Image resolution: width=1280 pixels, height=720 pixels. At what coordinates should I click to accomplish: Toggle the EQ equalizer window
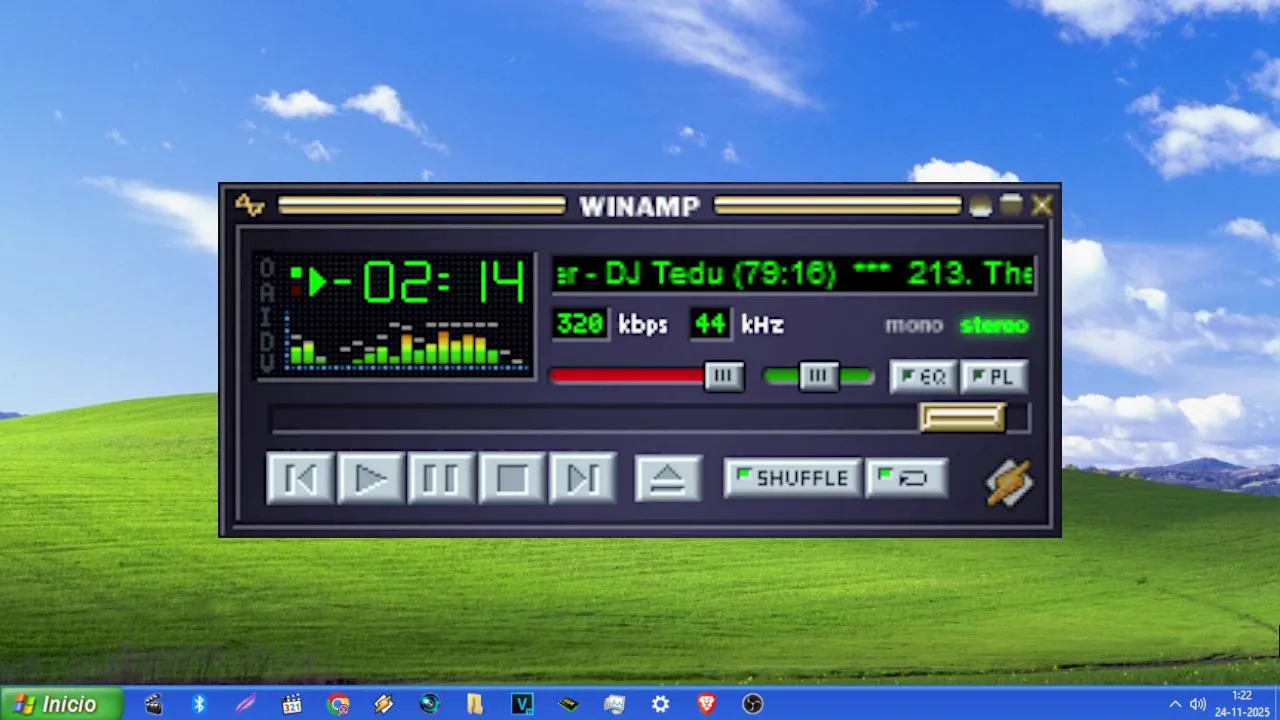point(923,377)
